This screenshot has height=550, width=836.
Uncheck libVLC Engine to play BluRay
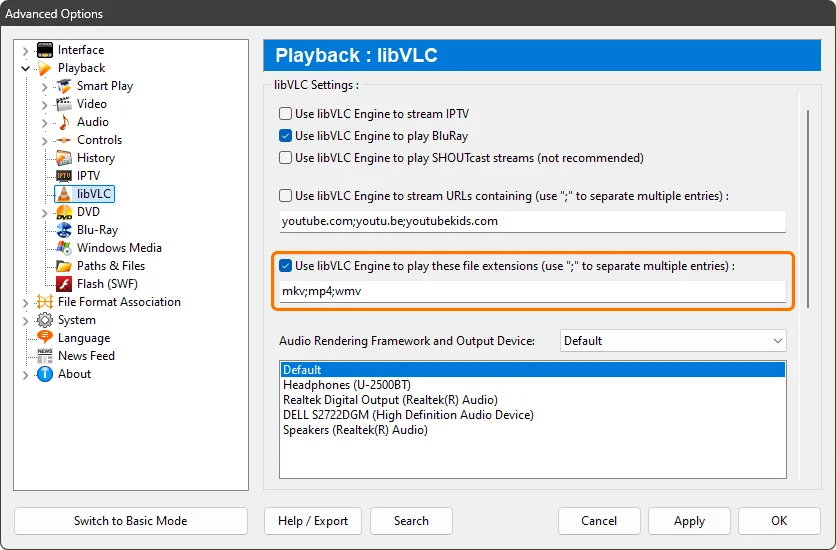point(286,136)
